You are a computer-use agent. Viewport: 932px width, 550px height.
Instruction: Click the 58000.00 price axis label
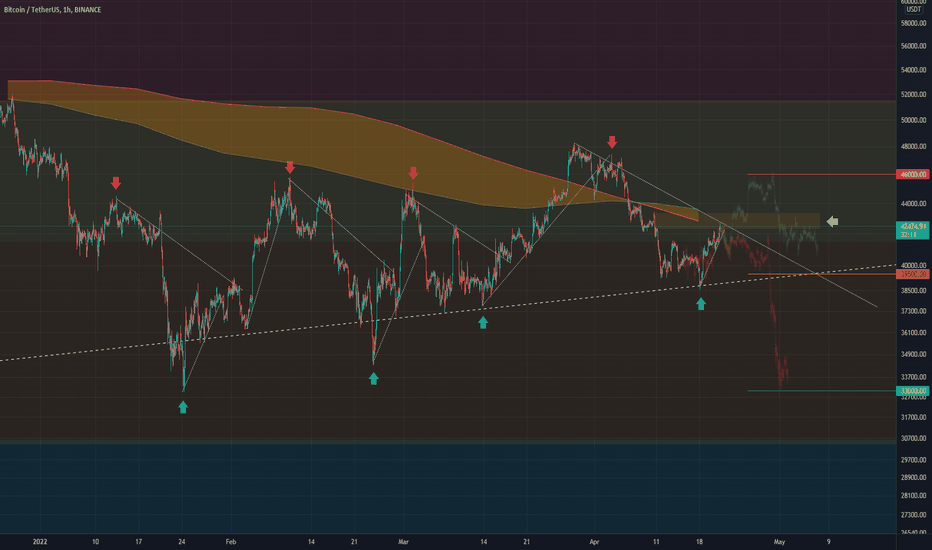pyautogui.click(x=914, y=23)
